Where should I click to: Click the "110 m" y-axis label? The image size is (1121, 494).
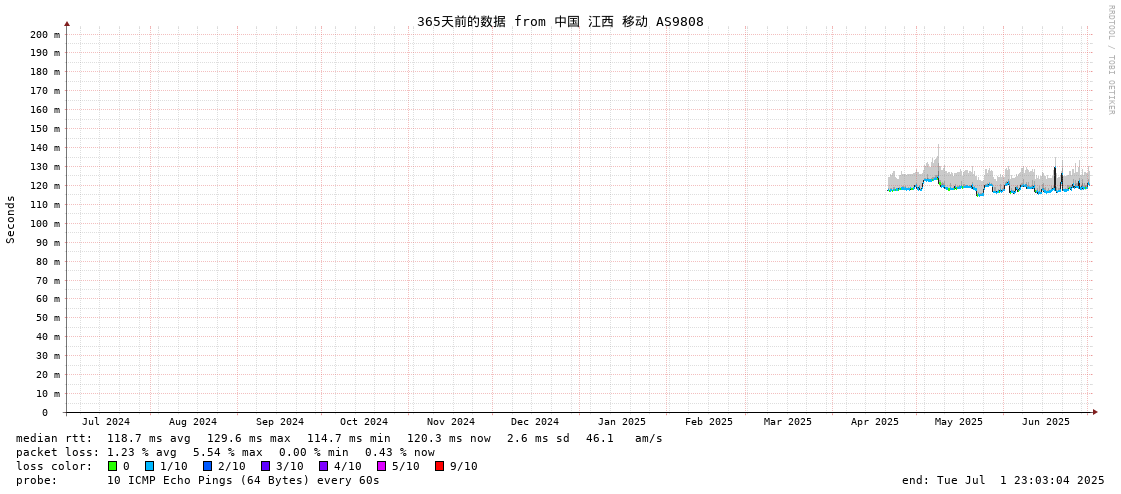coord(45,204)
